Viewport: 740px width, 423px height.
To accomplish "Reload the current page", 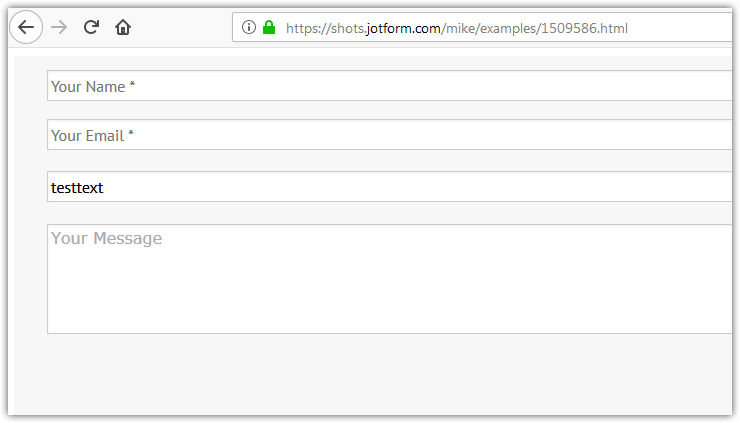I will pyautogui.click(x=91, y=27).
